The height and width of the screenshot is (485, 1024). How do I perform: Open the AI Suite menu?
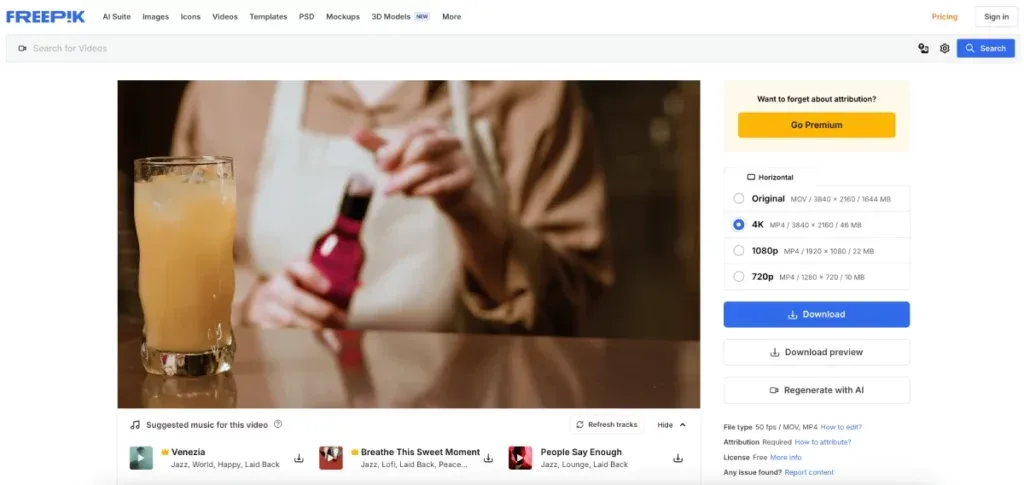pyautogui.click(x=116, y=17)
